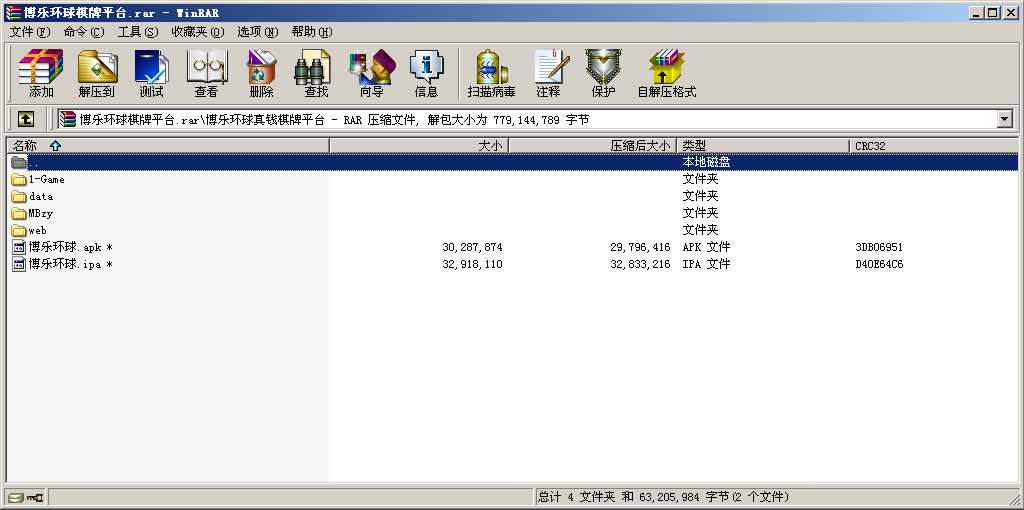The height and width of the screenshot is (510, 1024).
Task: Click the CRC32 value 3DB06951
Action: click(879, 247)
